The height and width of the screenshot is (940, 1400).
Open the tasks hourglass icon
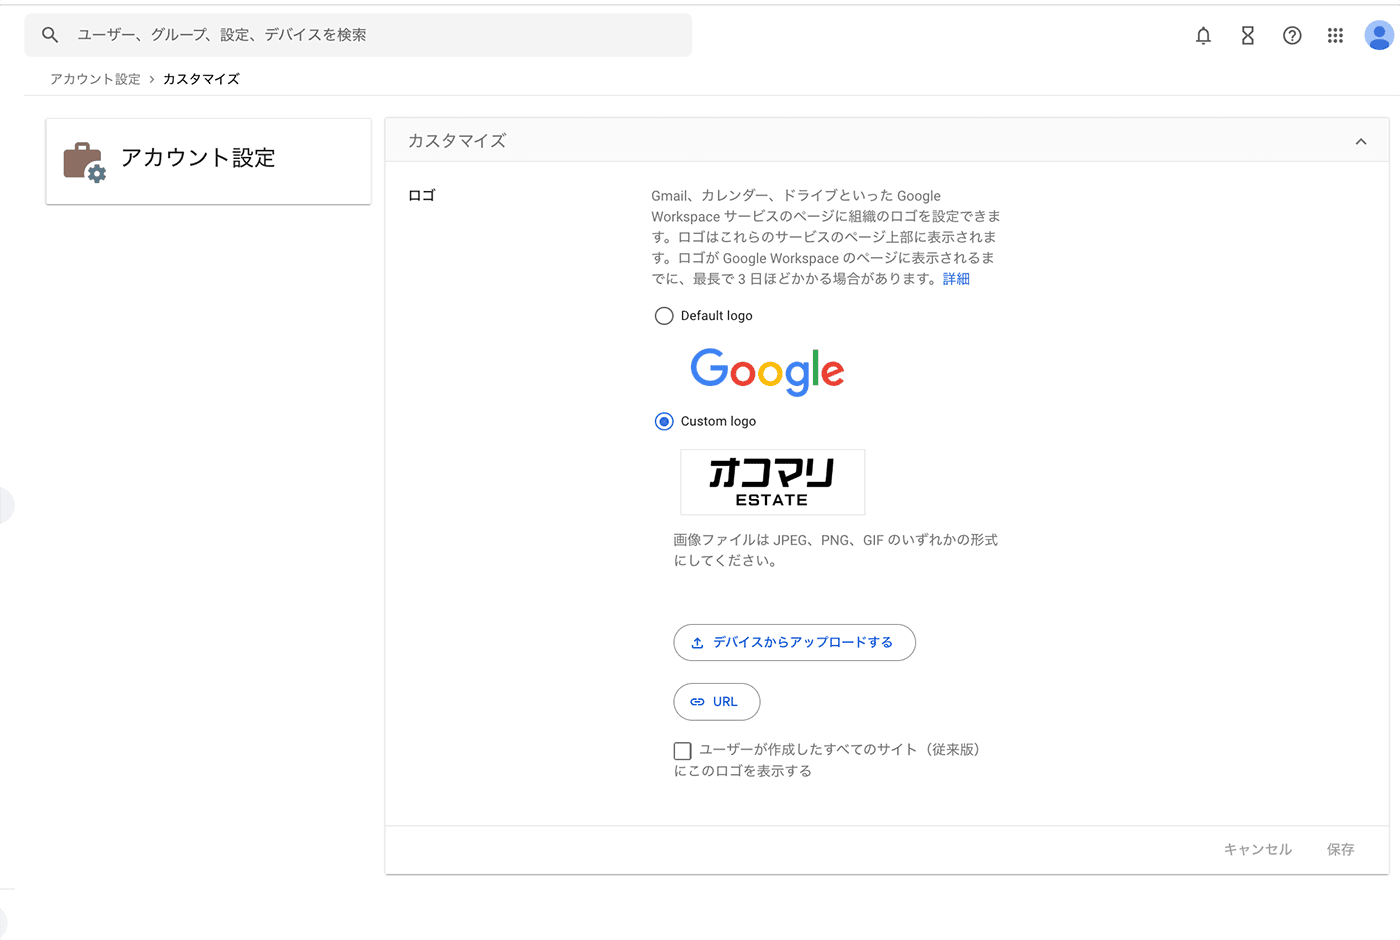(1247, 36)
